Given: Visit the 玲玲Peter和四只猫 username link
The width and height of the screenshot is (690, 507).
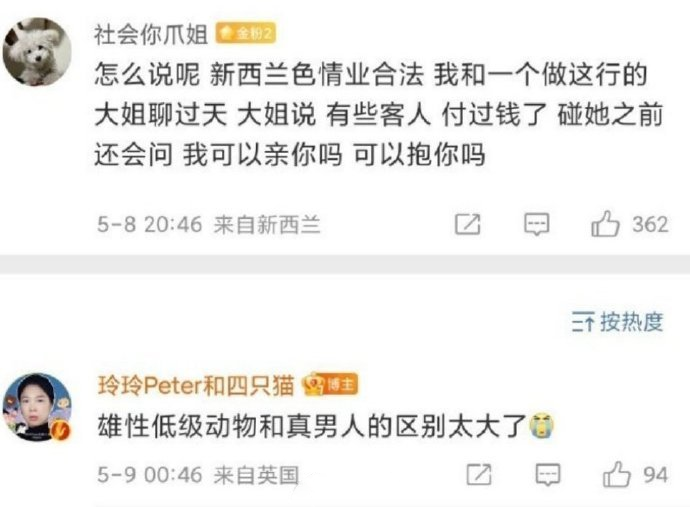Looking at the screenshot, I should (x=196, y=386).
